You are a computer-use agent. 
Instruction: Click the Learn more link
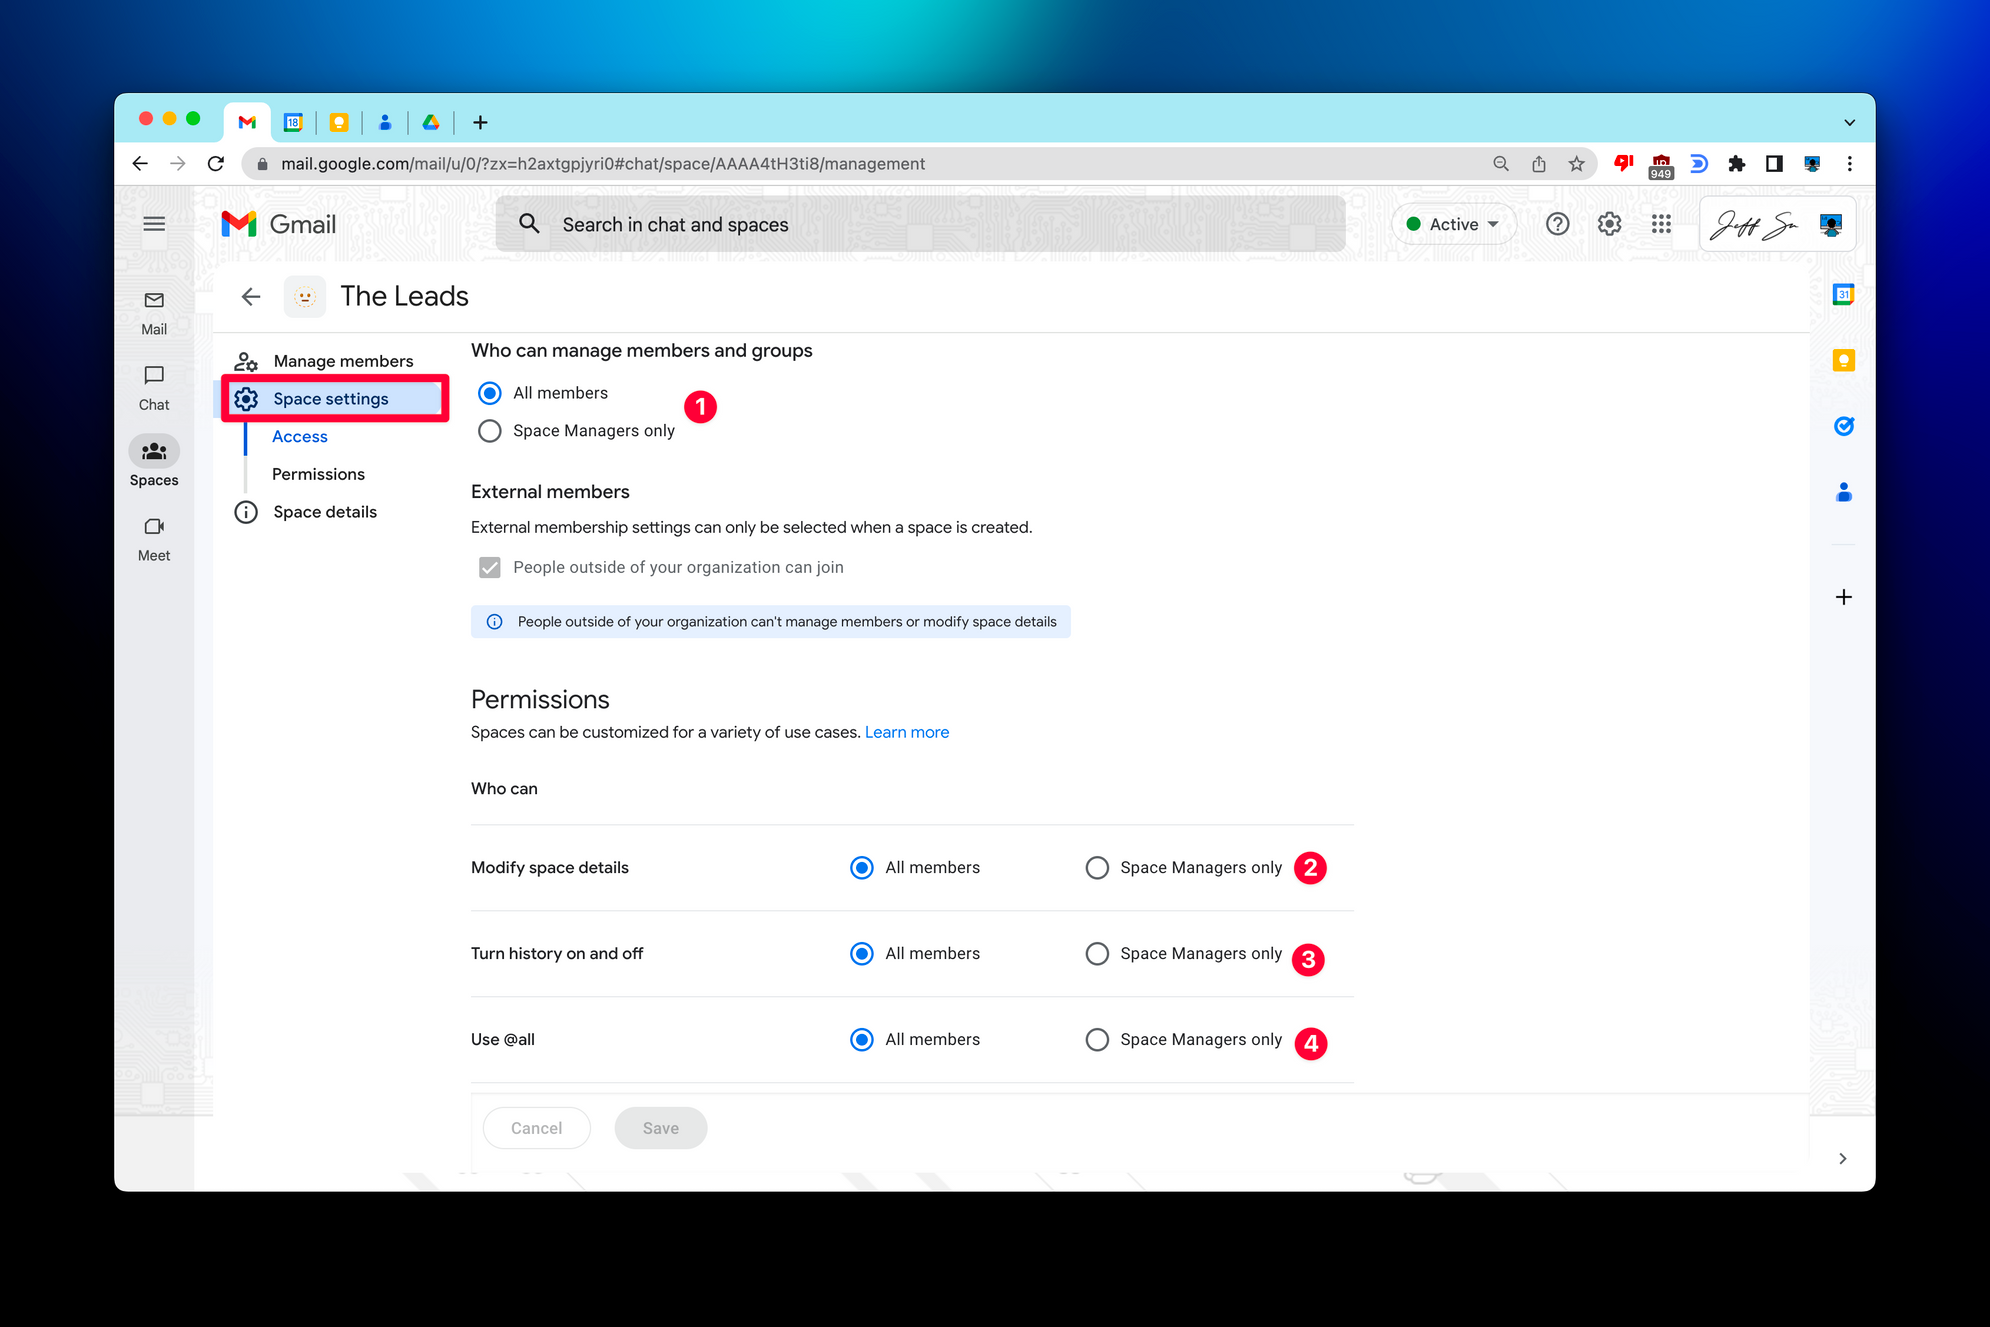coord(906,732)
